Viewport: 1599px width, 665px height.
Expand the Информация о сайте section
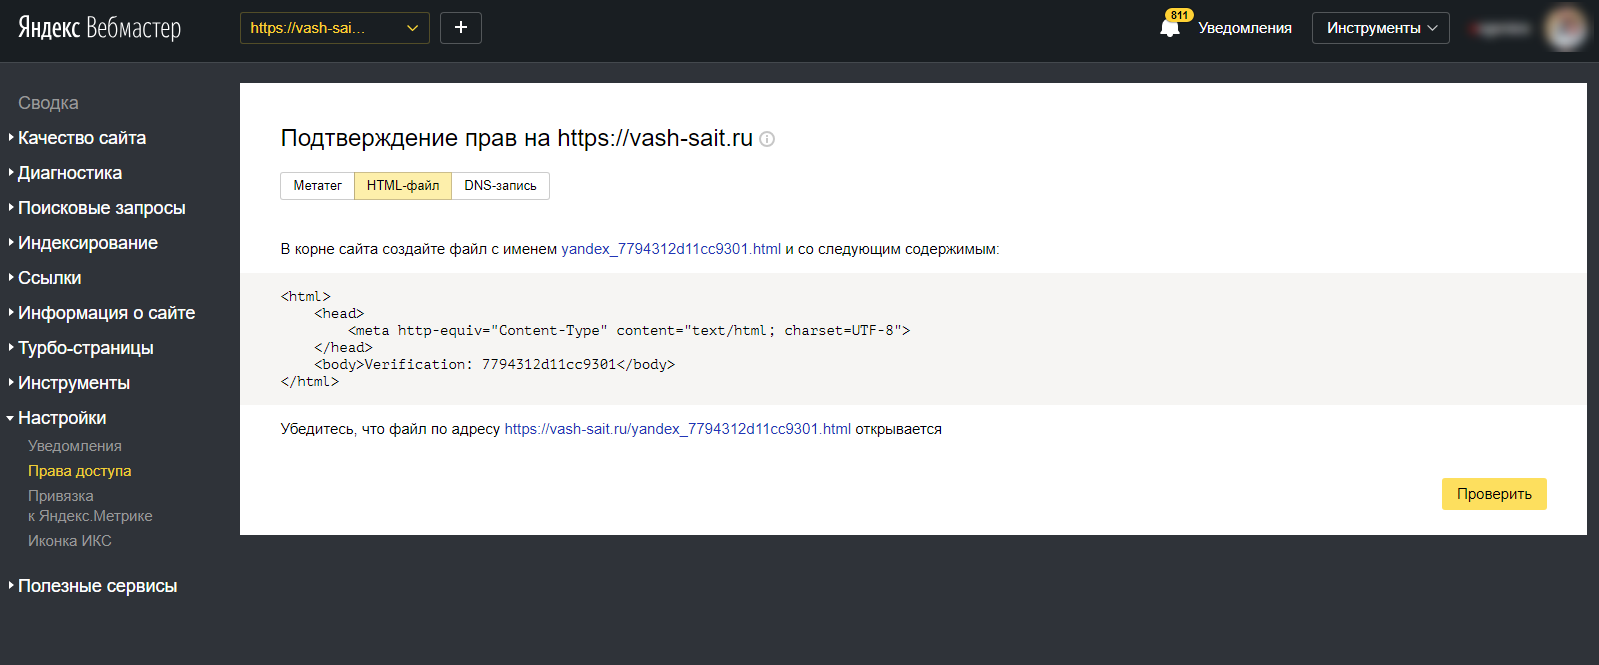click(x=106, y=313)
